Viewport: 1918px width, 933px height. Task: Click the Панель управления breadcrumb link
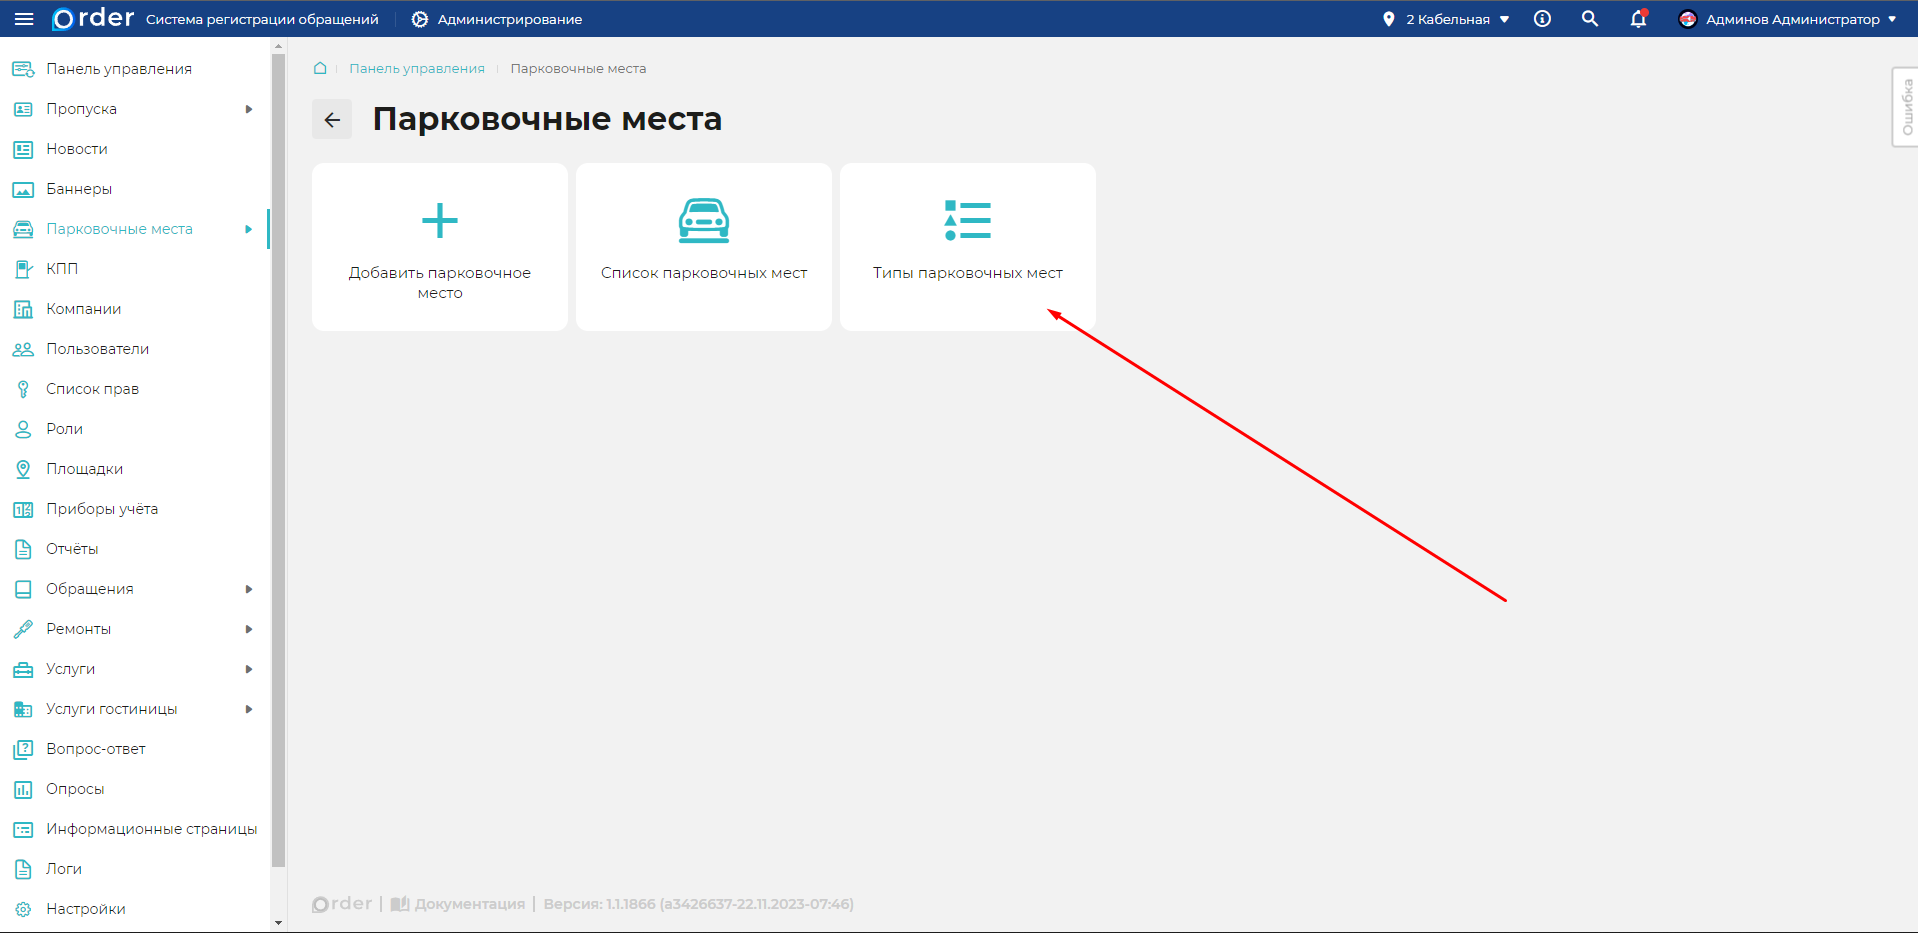coord(416,68)
